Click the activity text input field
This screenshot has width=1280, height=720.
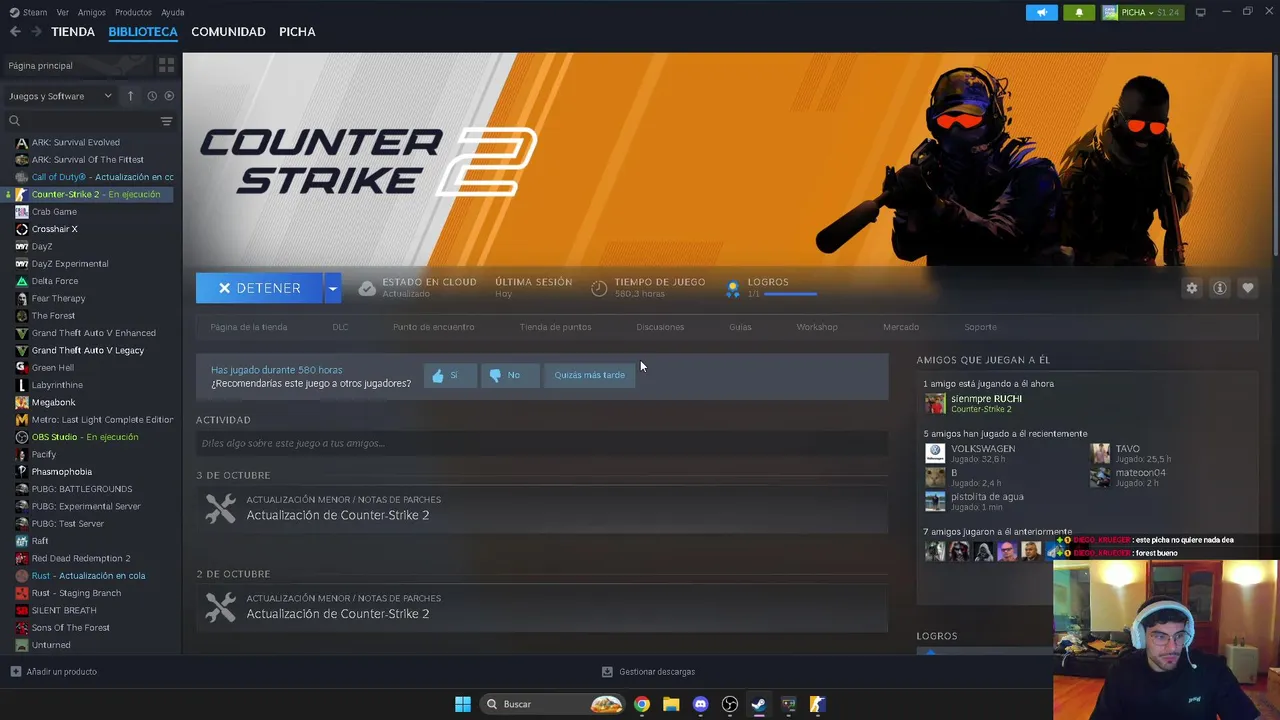[542, 443]
